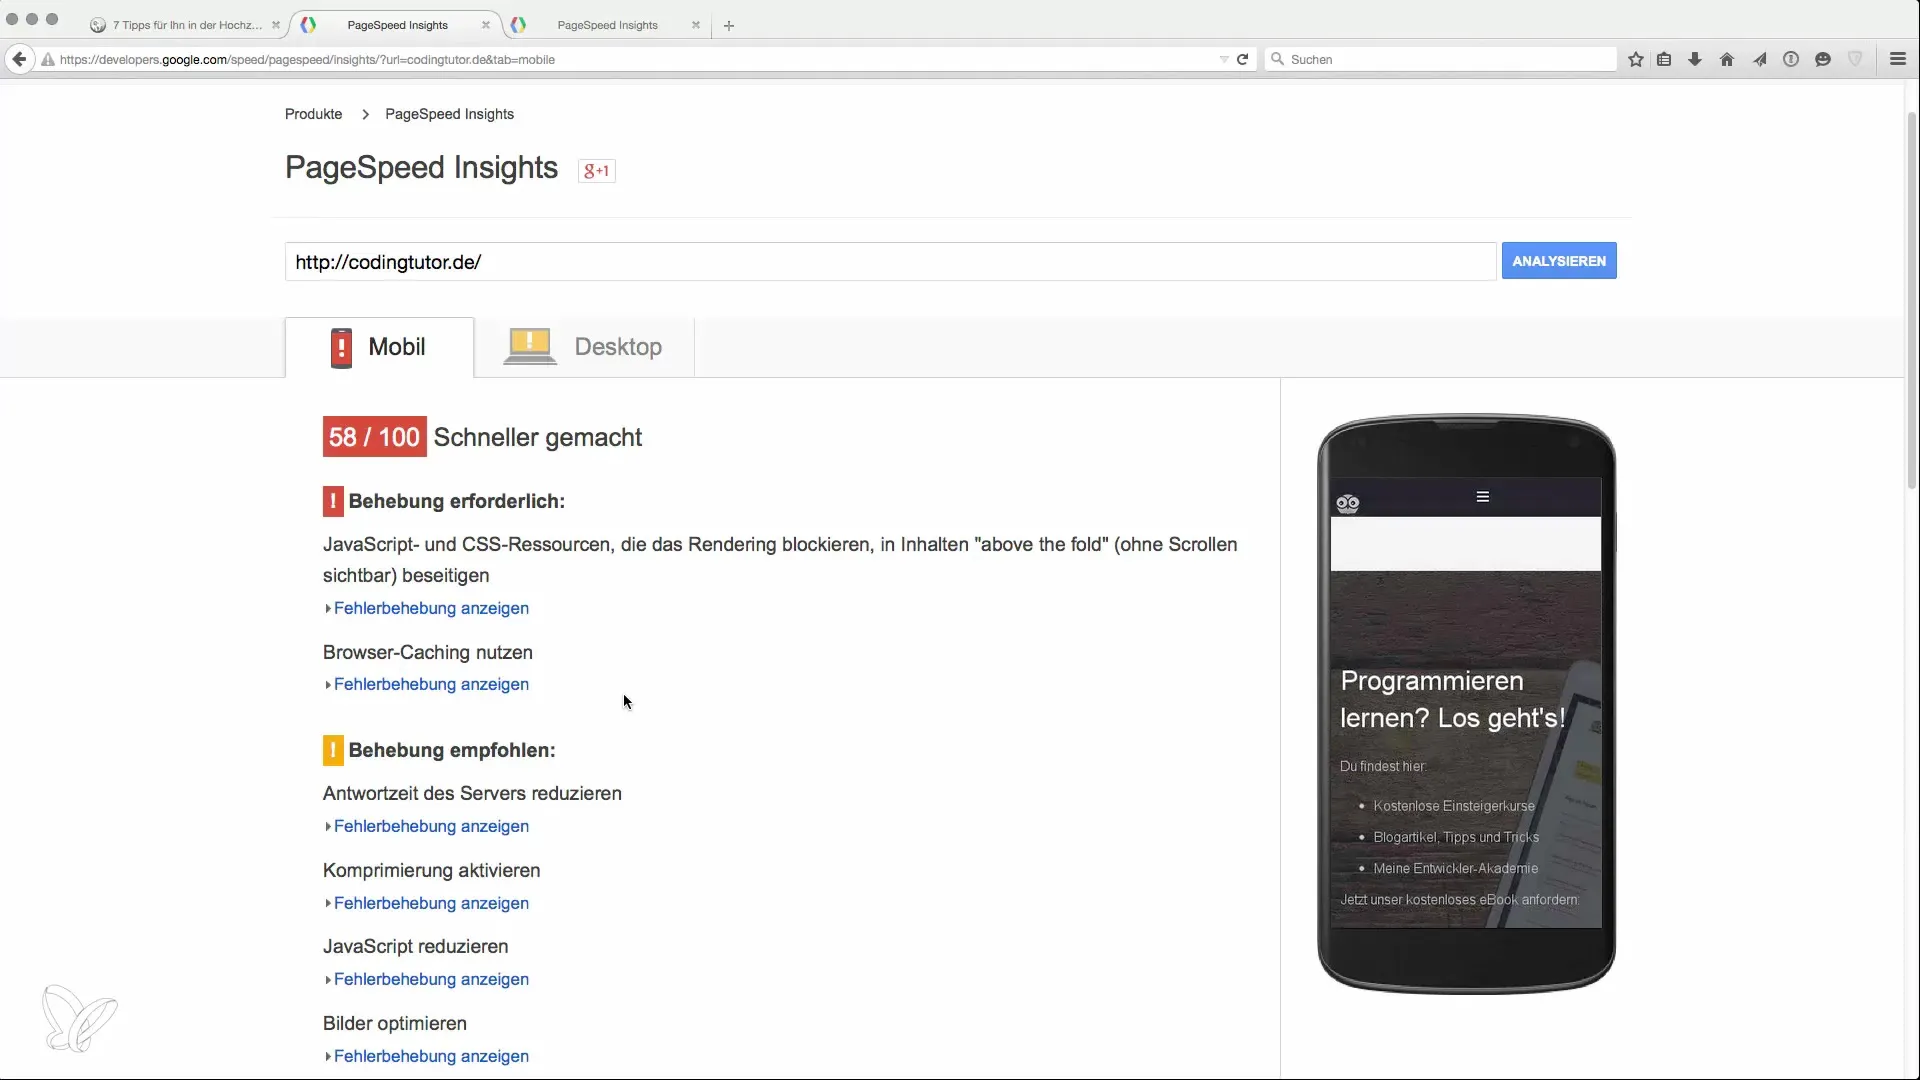Show bookmarks list icon in toolbar
The height and width of the screenshot is (1080, 1920).
1664,59
